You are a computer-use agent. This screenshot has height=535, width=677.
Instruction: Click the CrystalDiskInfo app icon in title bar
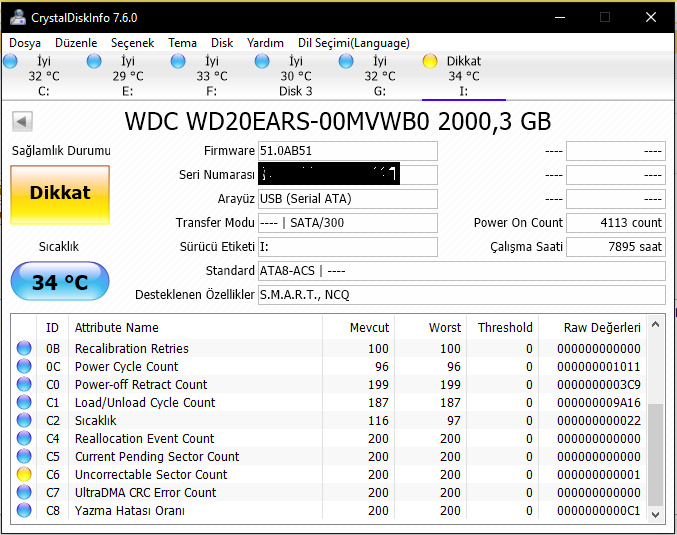pyautogui.click(x=18, y=17)
